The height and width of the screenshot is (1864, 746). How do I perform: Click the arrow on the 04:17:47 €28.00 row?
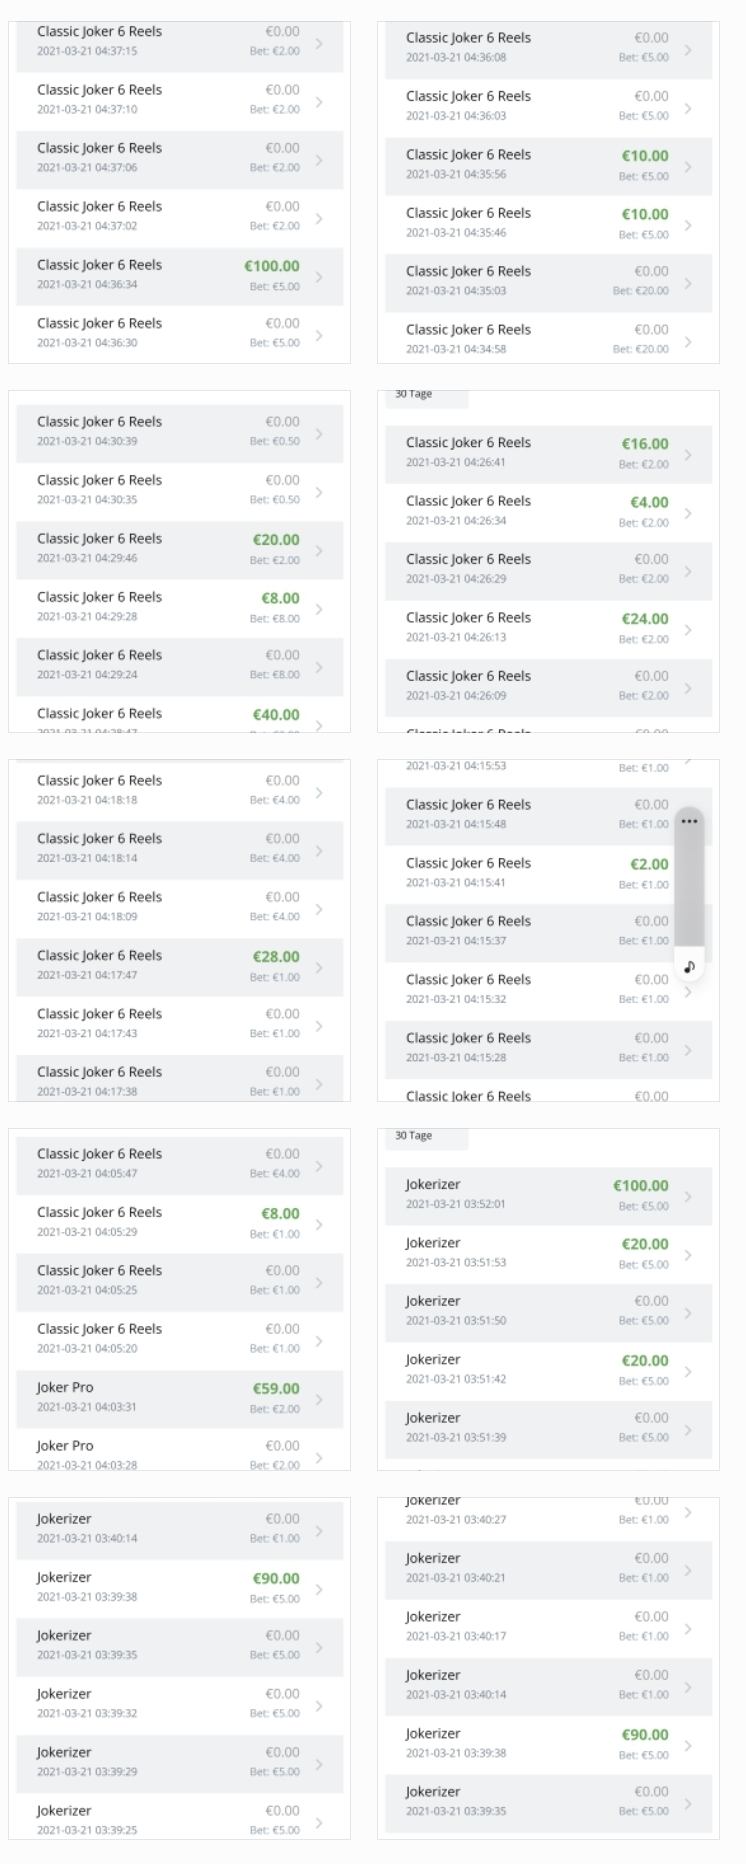319,967
